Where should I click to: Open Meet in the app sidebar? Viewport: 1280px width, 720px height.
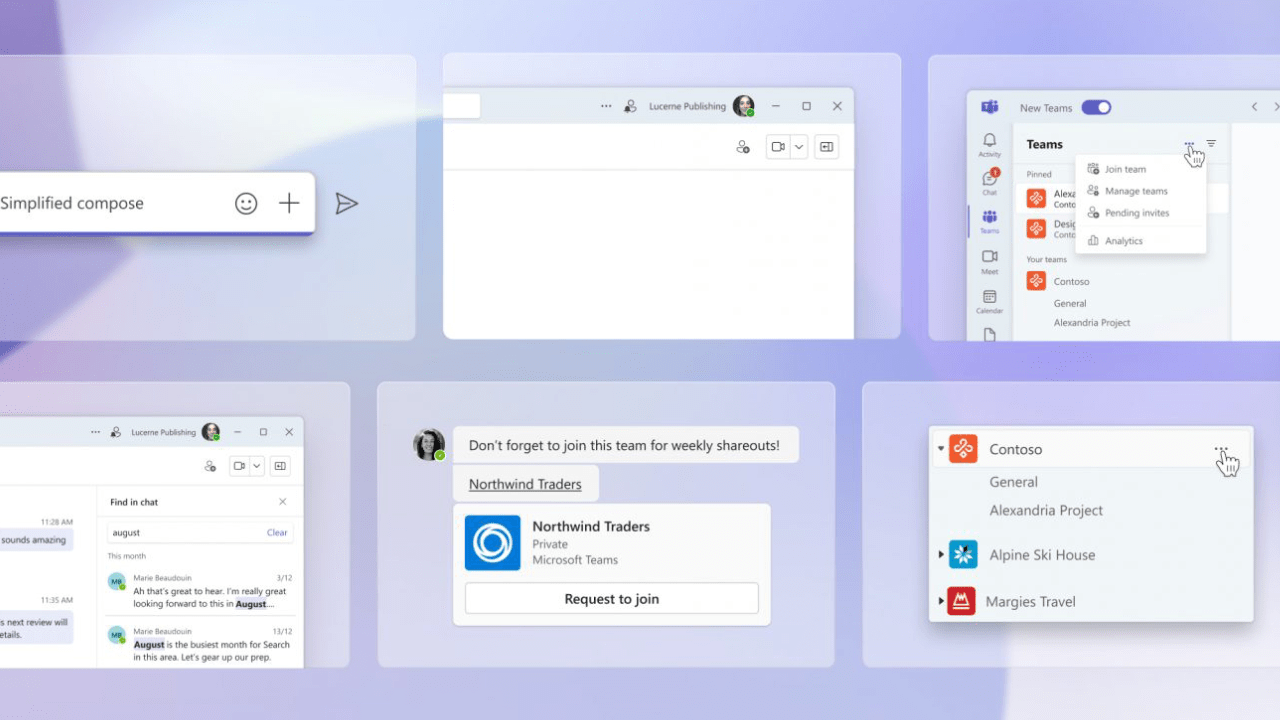[989, 261]
